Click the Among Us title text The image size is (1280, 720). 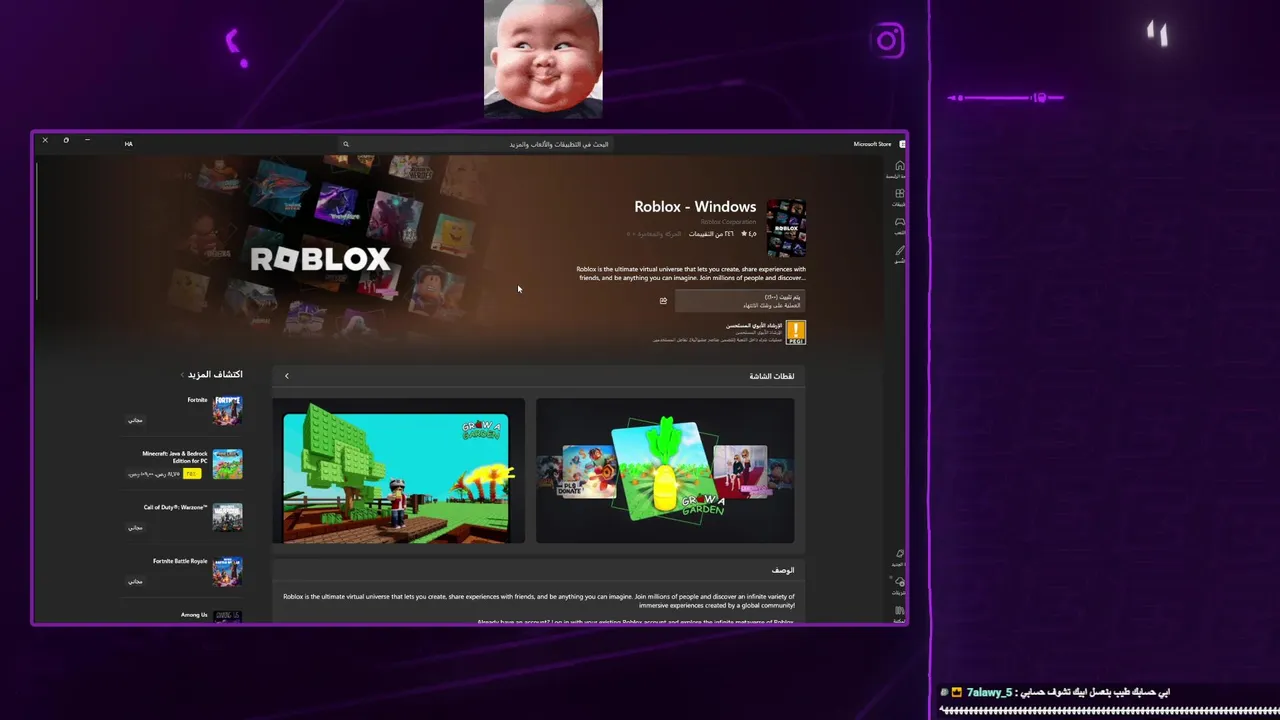tap(194, 615)
